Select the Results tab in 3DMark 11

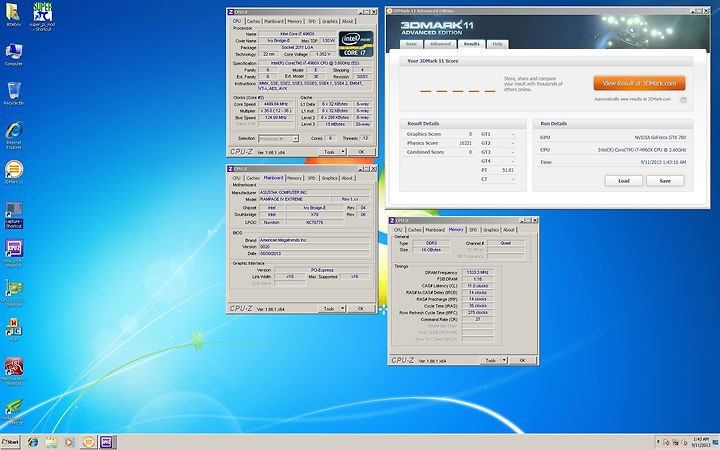(x=471, y=44)
